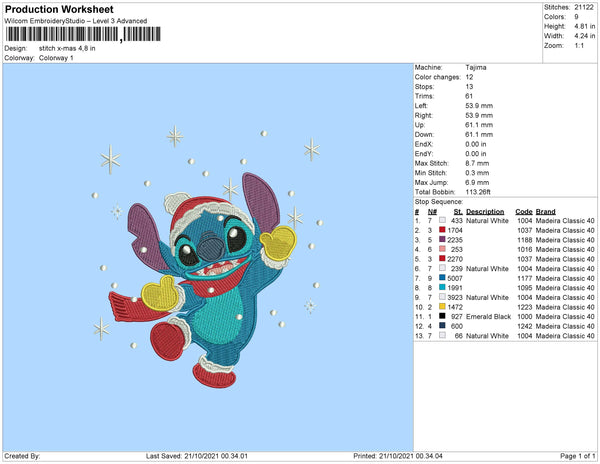Click the white swatch in stop 13
The image size is (600, 464).
(442, 335)
